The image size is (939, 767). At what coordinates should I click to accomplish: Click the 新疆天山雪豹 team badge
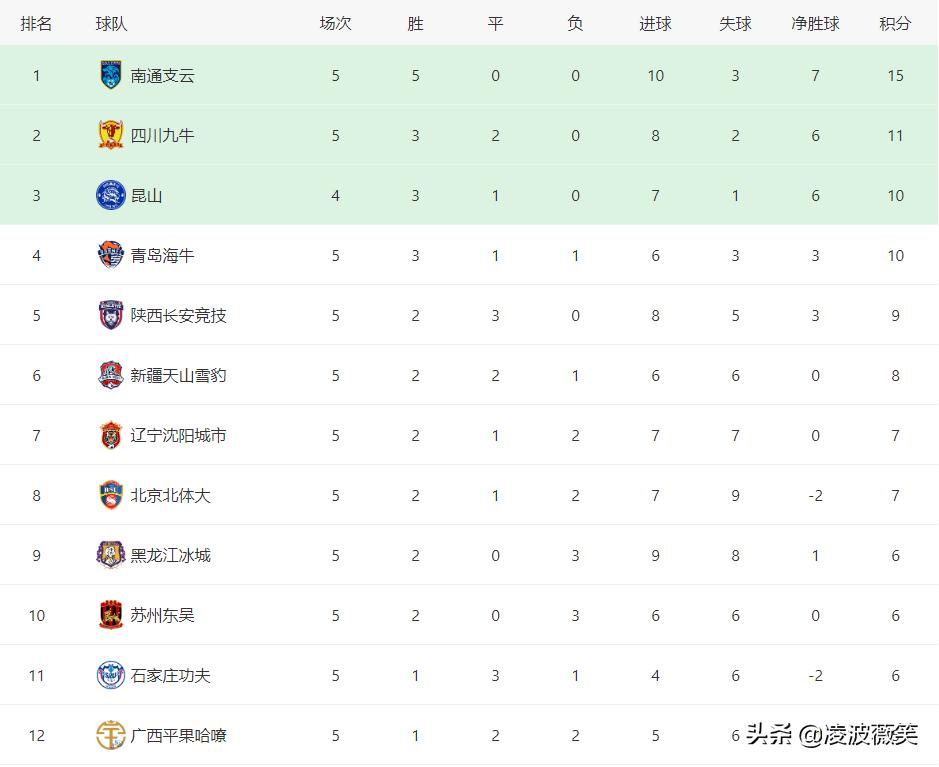click(x=110, y=375)
